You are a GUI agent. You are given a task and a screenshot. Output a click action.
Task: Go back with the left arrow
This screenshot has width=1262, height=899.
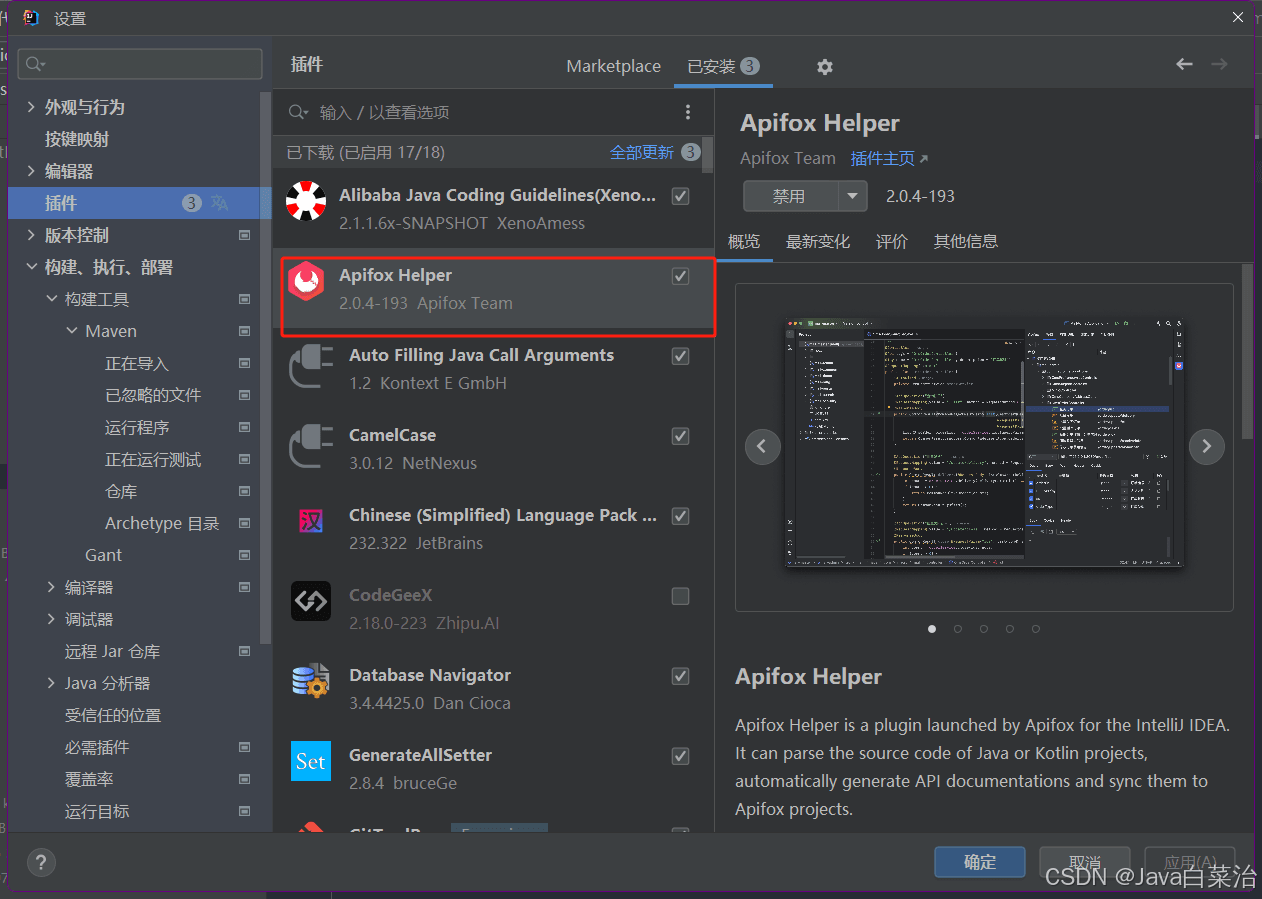point(1184,64)
